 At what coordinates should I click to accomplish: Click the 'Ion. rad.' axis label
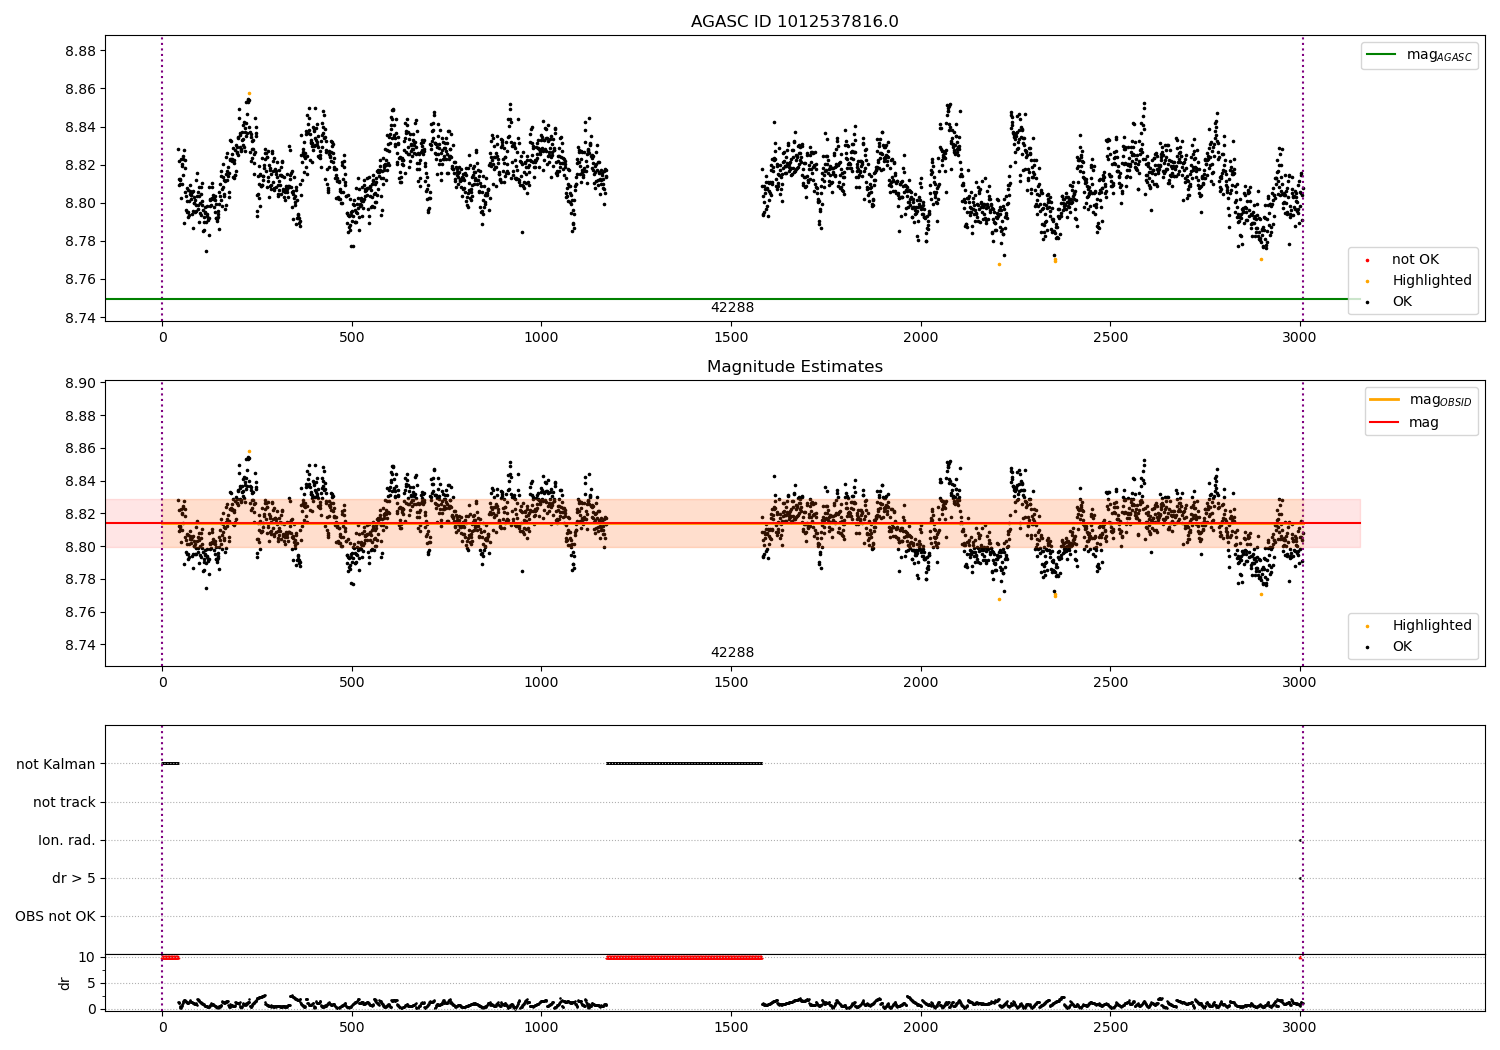pyautogui.click(x=67, y=840)
